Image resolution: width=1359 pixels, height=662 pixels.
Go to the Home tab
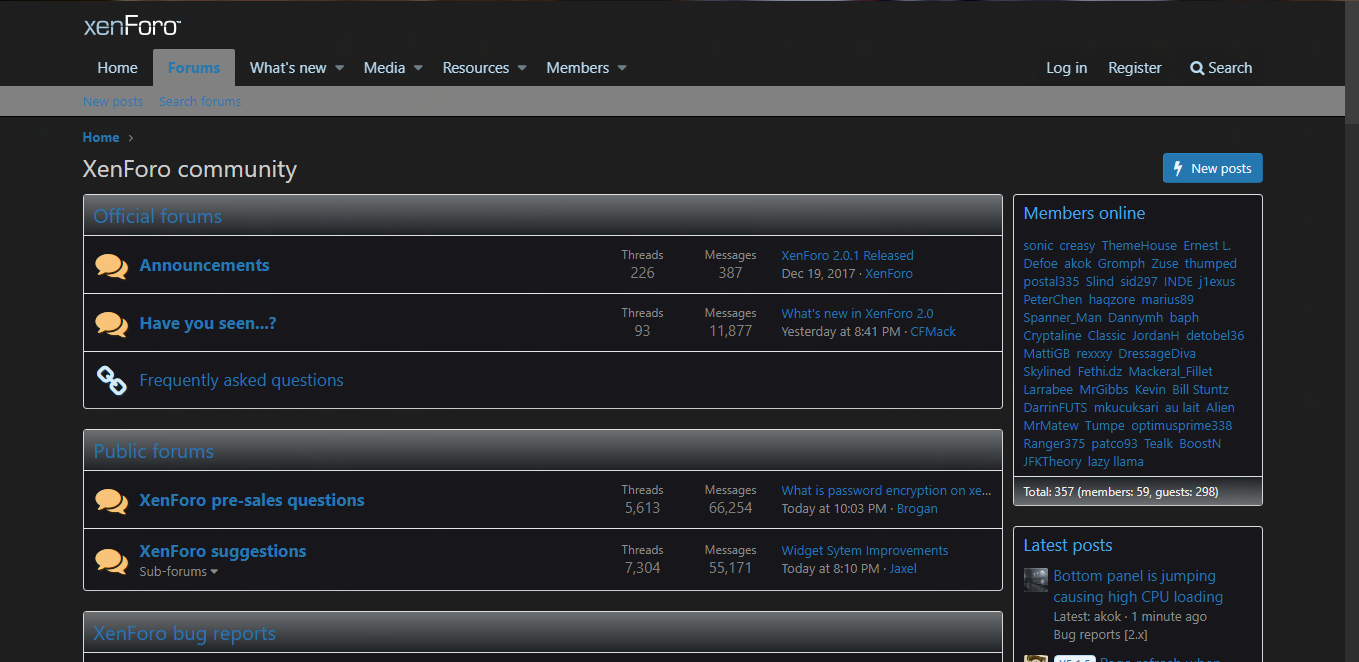pos(117,68)
